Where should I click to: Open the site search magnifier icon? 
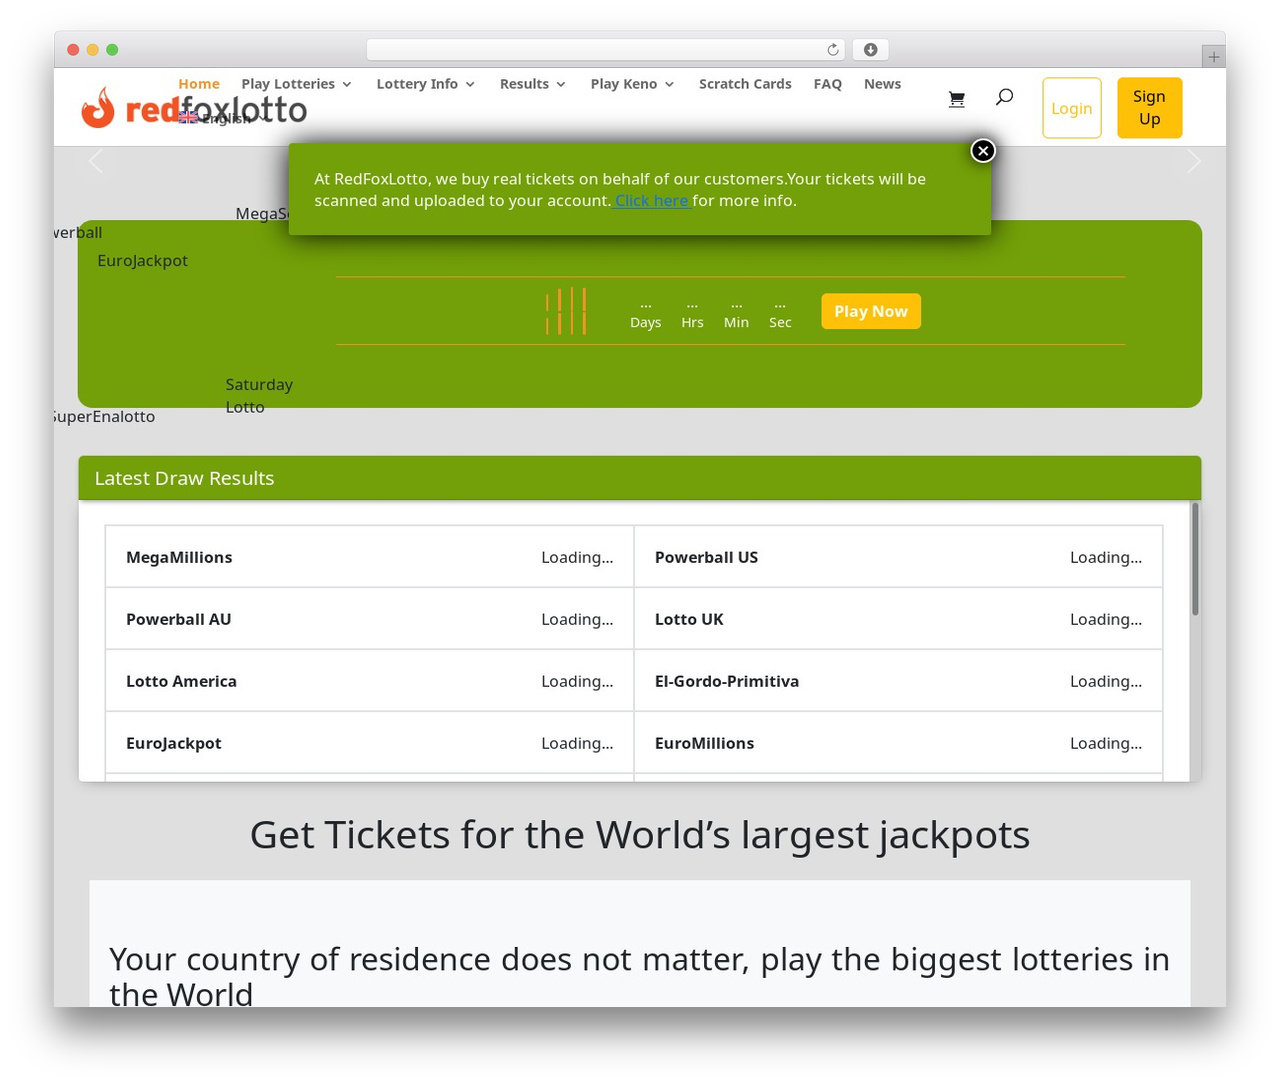[x=1004, y=97]
